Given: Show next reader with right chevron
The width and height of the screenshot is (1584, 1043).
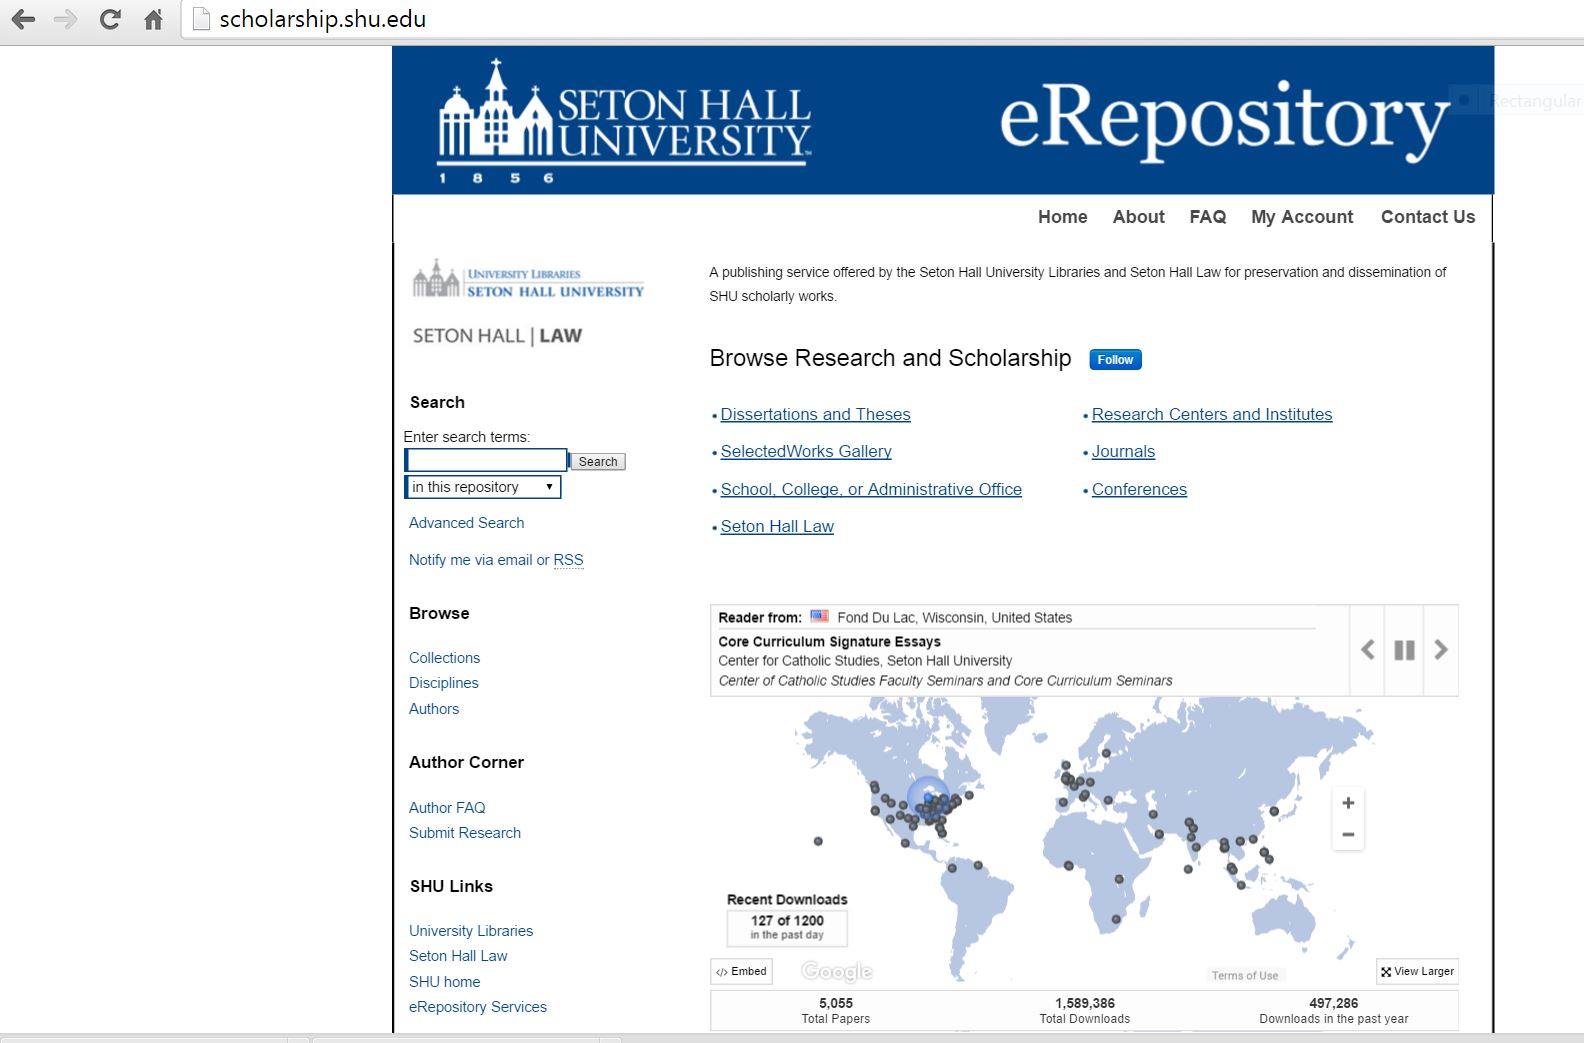Looking at the screenshot, I should [1441, 650].
